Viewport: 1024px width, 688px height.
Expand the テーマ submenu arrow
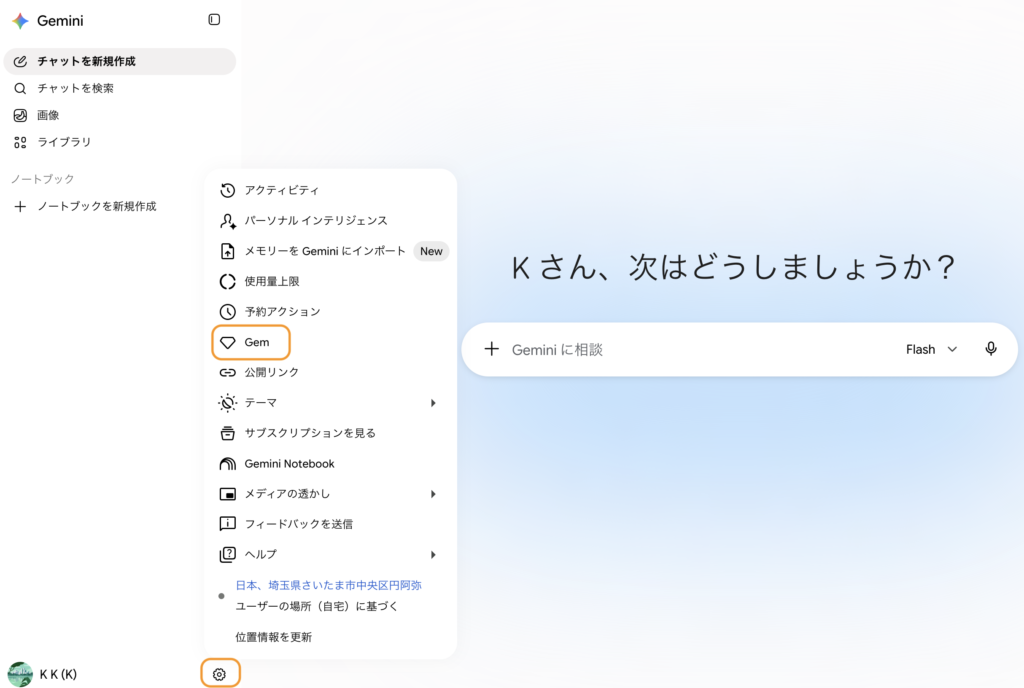pos(433,403)
